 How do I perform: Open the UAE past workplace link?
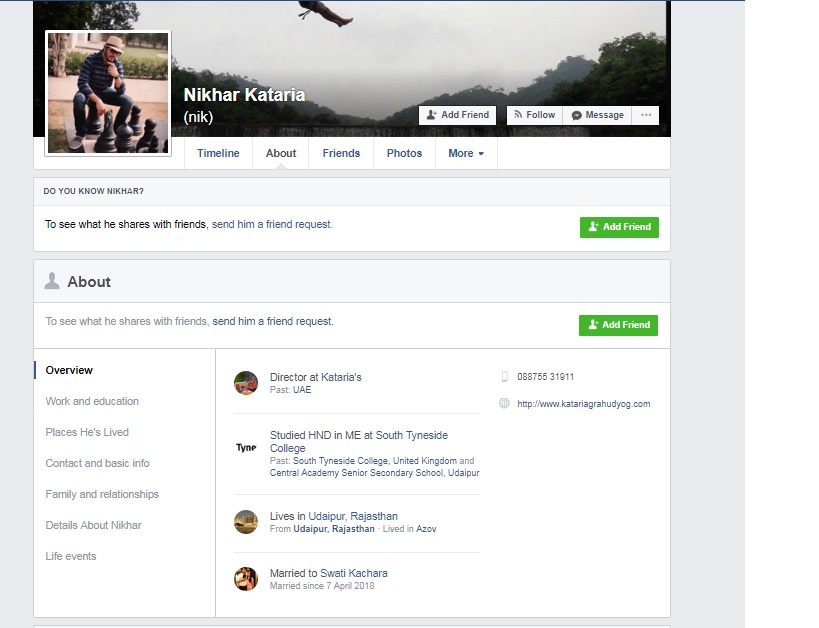click(301, 390)
